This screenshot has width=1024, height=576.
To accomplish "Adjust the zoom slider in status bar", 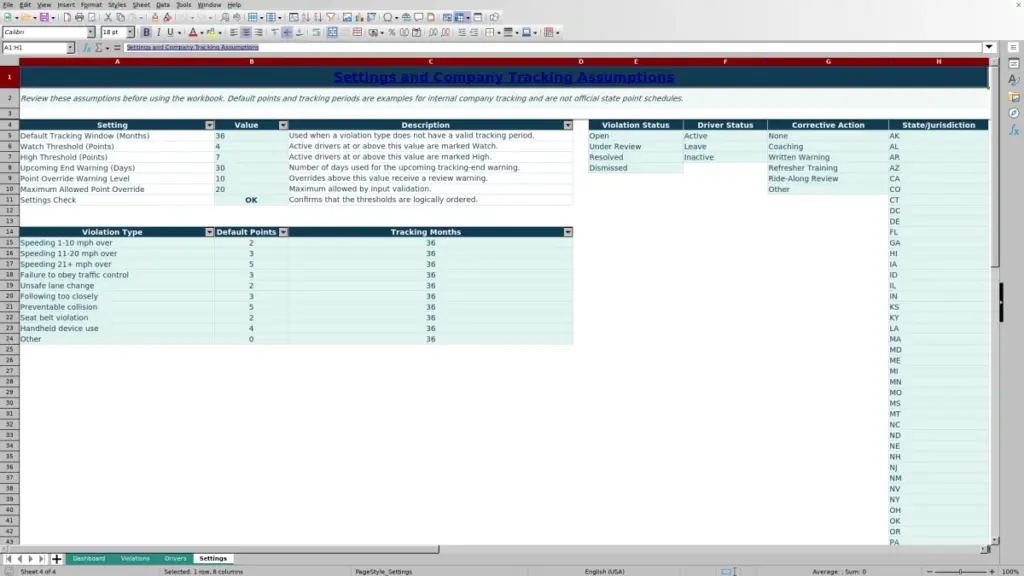I will pyautogui.click(x=960, y=571).
